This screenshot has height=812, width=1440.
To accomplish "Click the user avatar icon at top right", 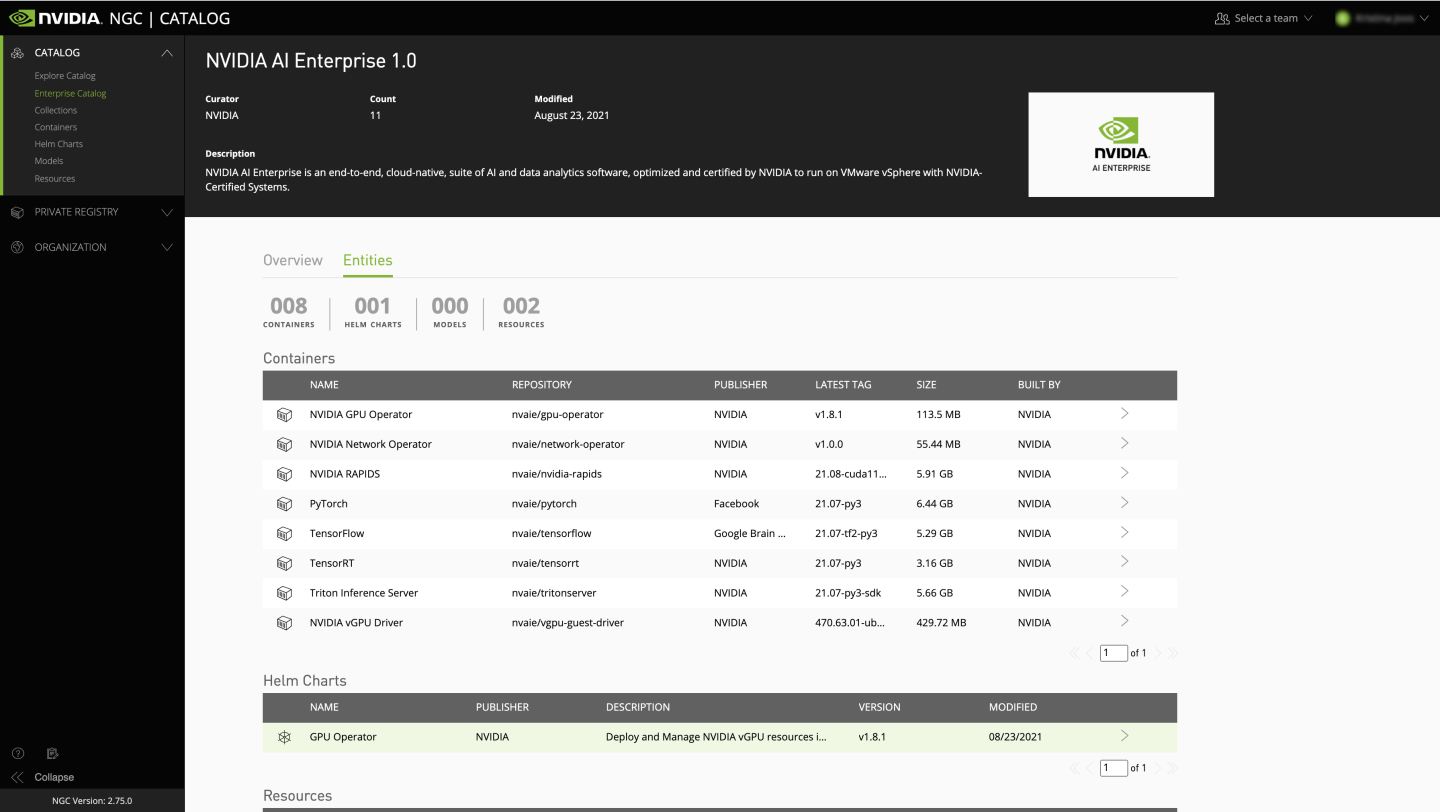I will [x=1342, y=18].
